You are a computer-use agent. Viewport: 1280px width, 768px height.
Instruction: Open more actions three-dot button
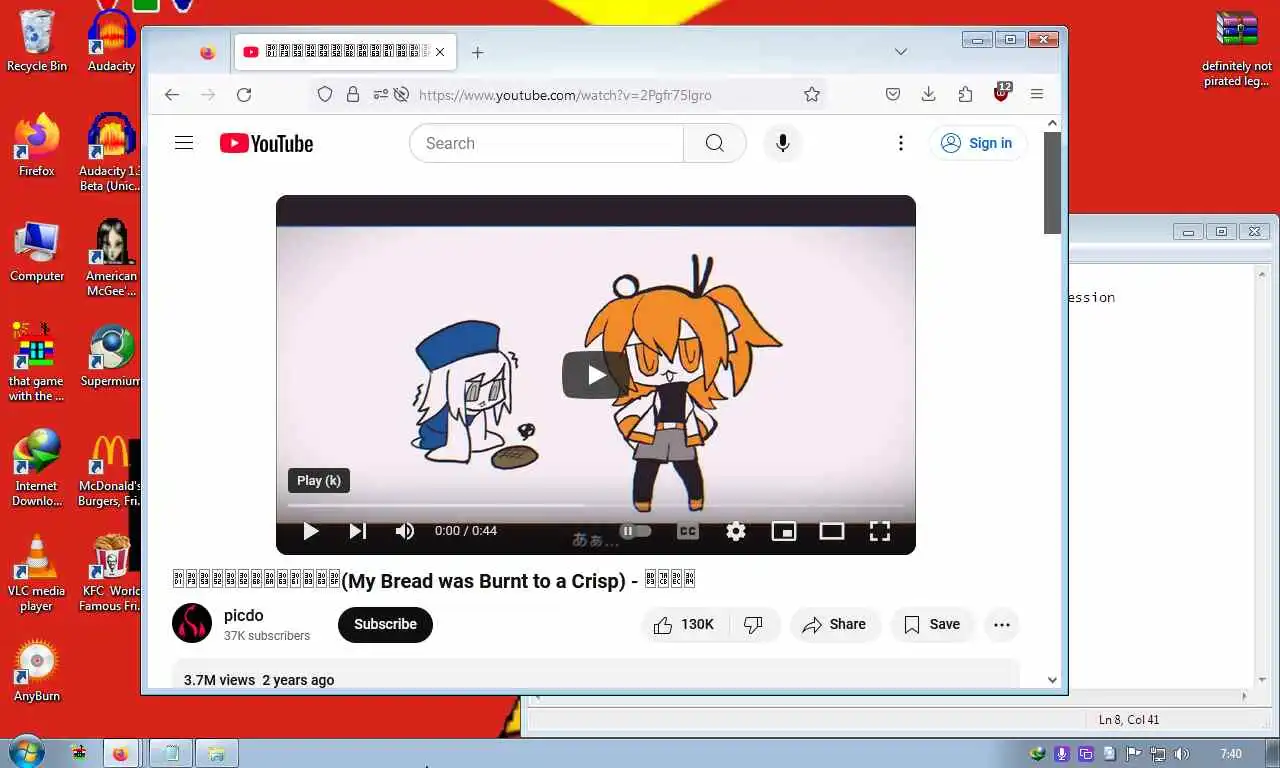coord(1002,624)
